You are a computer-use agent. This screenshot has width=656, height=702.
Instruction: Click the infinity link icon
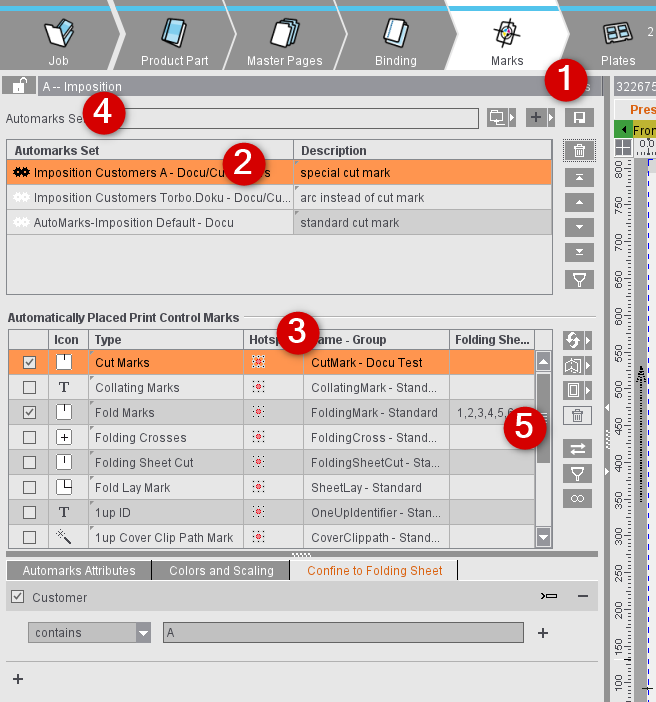(x=577, y=498)
